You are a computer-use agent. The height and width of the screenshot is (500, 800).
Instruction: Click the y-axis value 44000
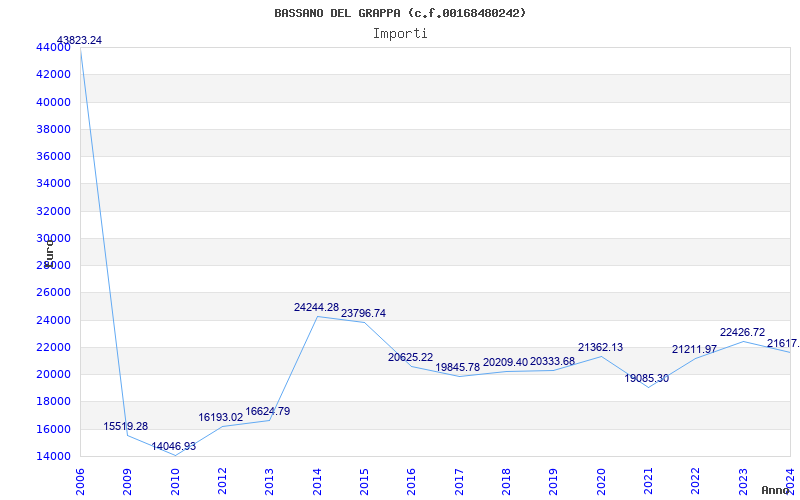pos(54,47)
